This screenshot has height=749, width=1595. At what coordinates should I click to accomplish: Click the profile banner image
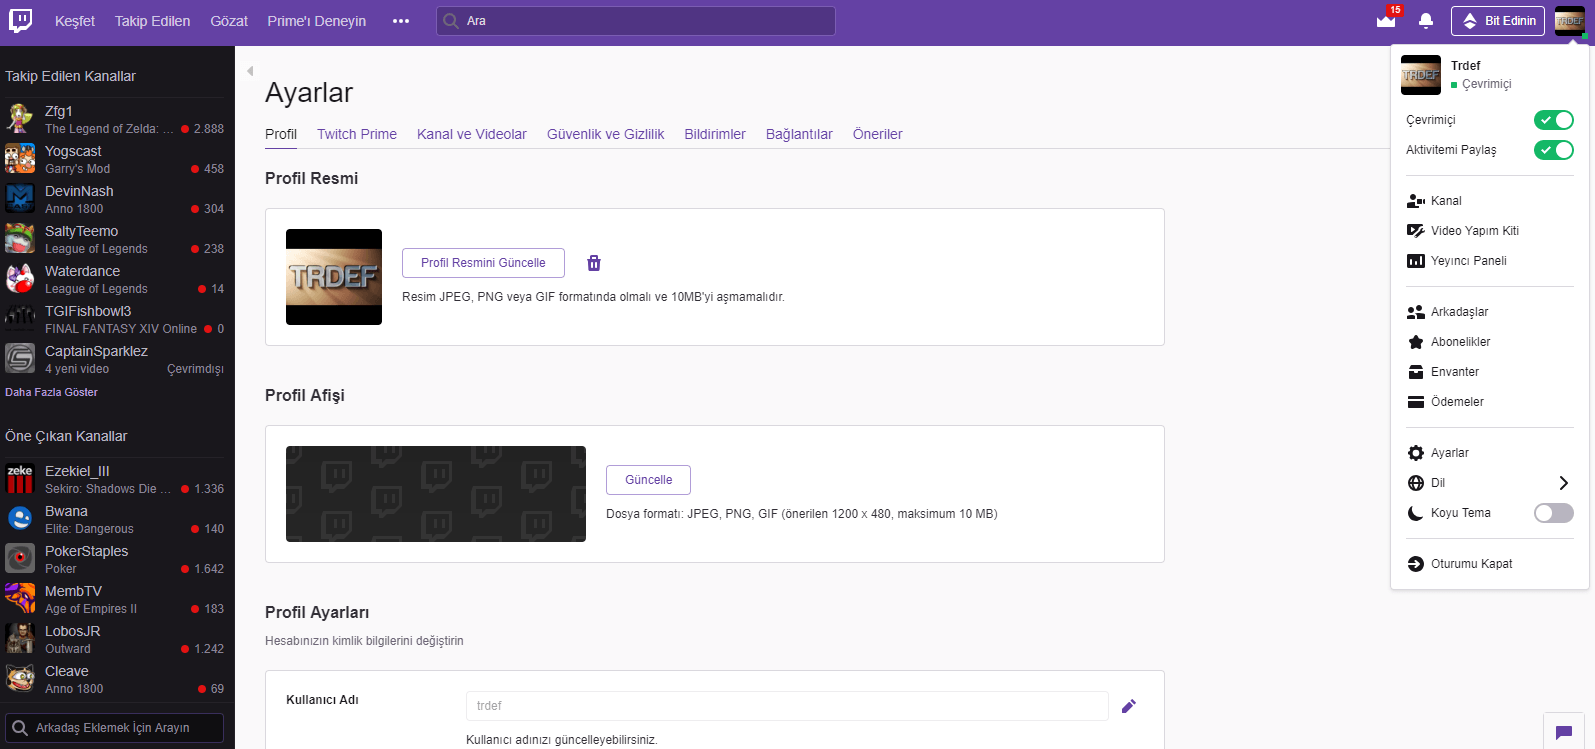point(436,494)
